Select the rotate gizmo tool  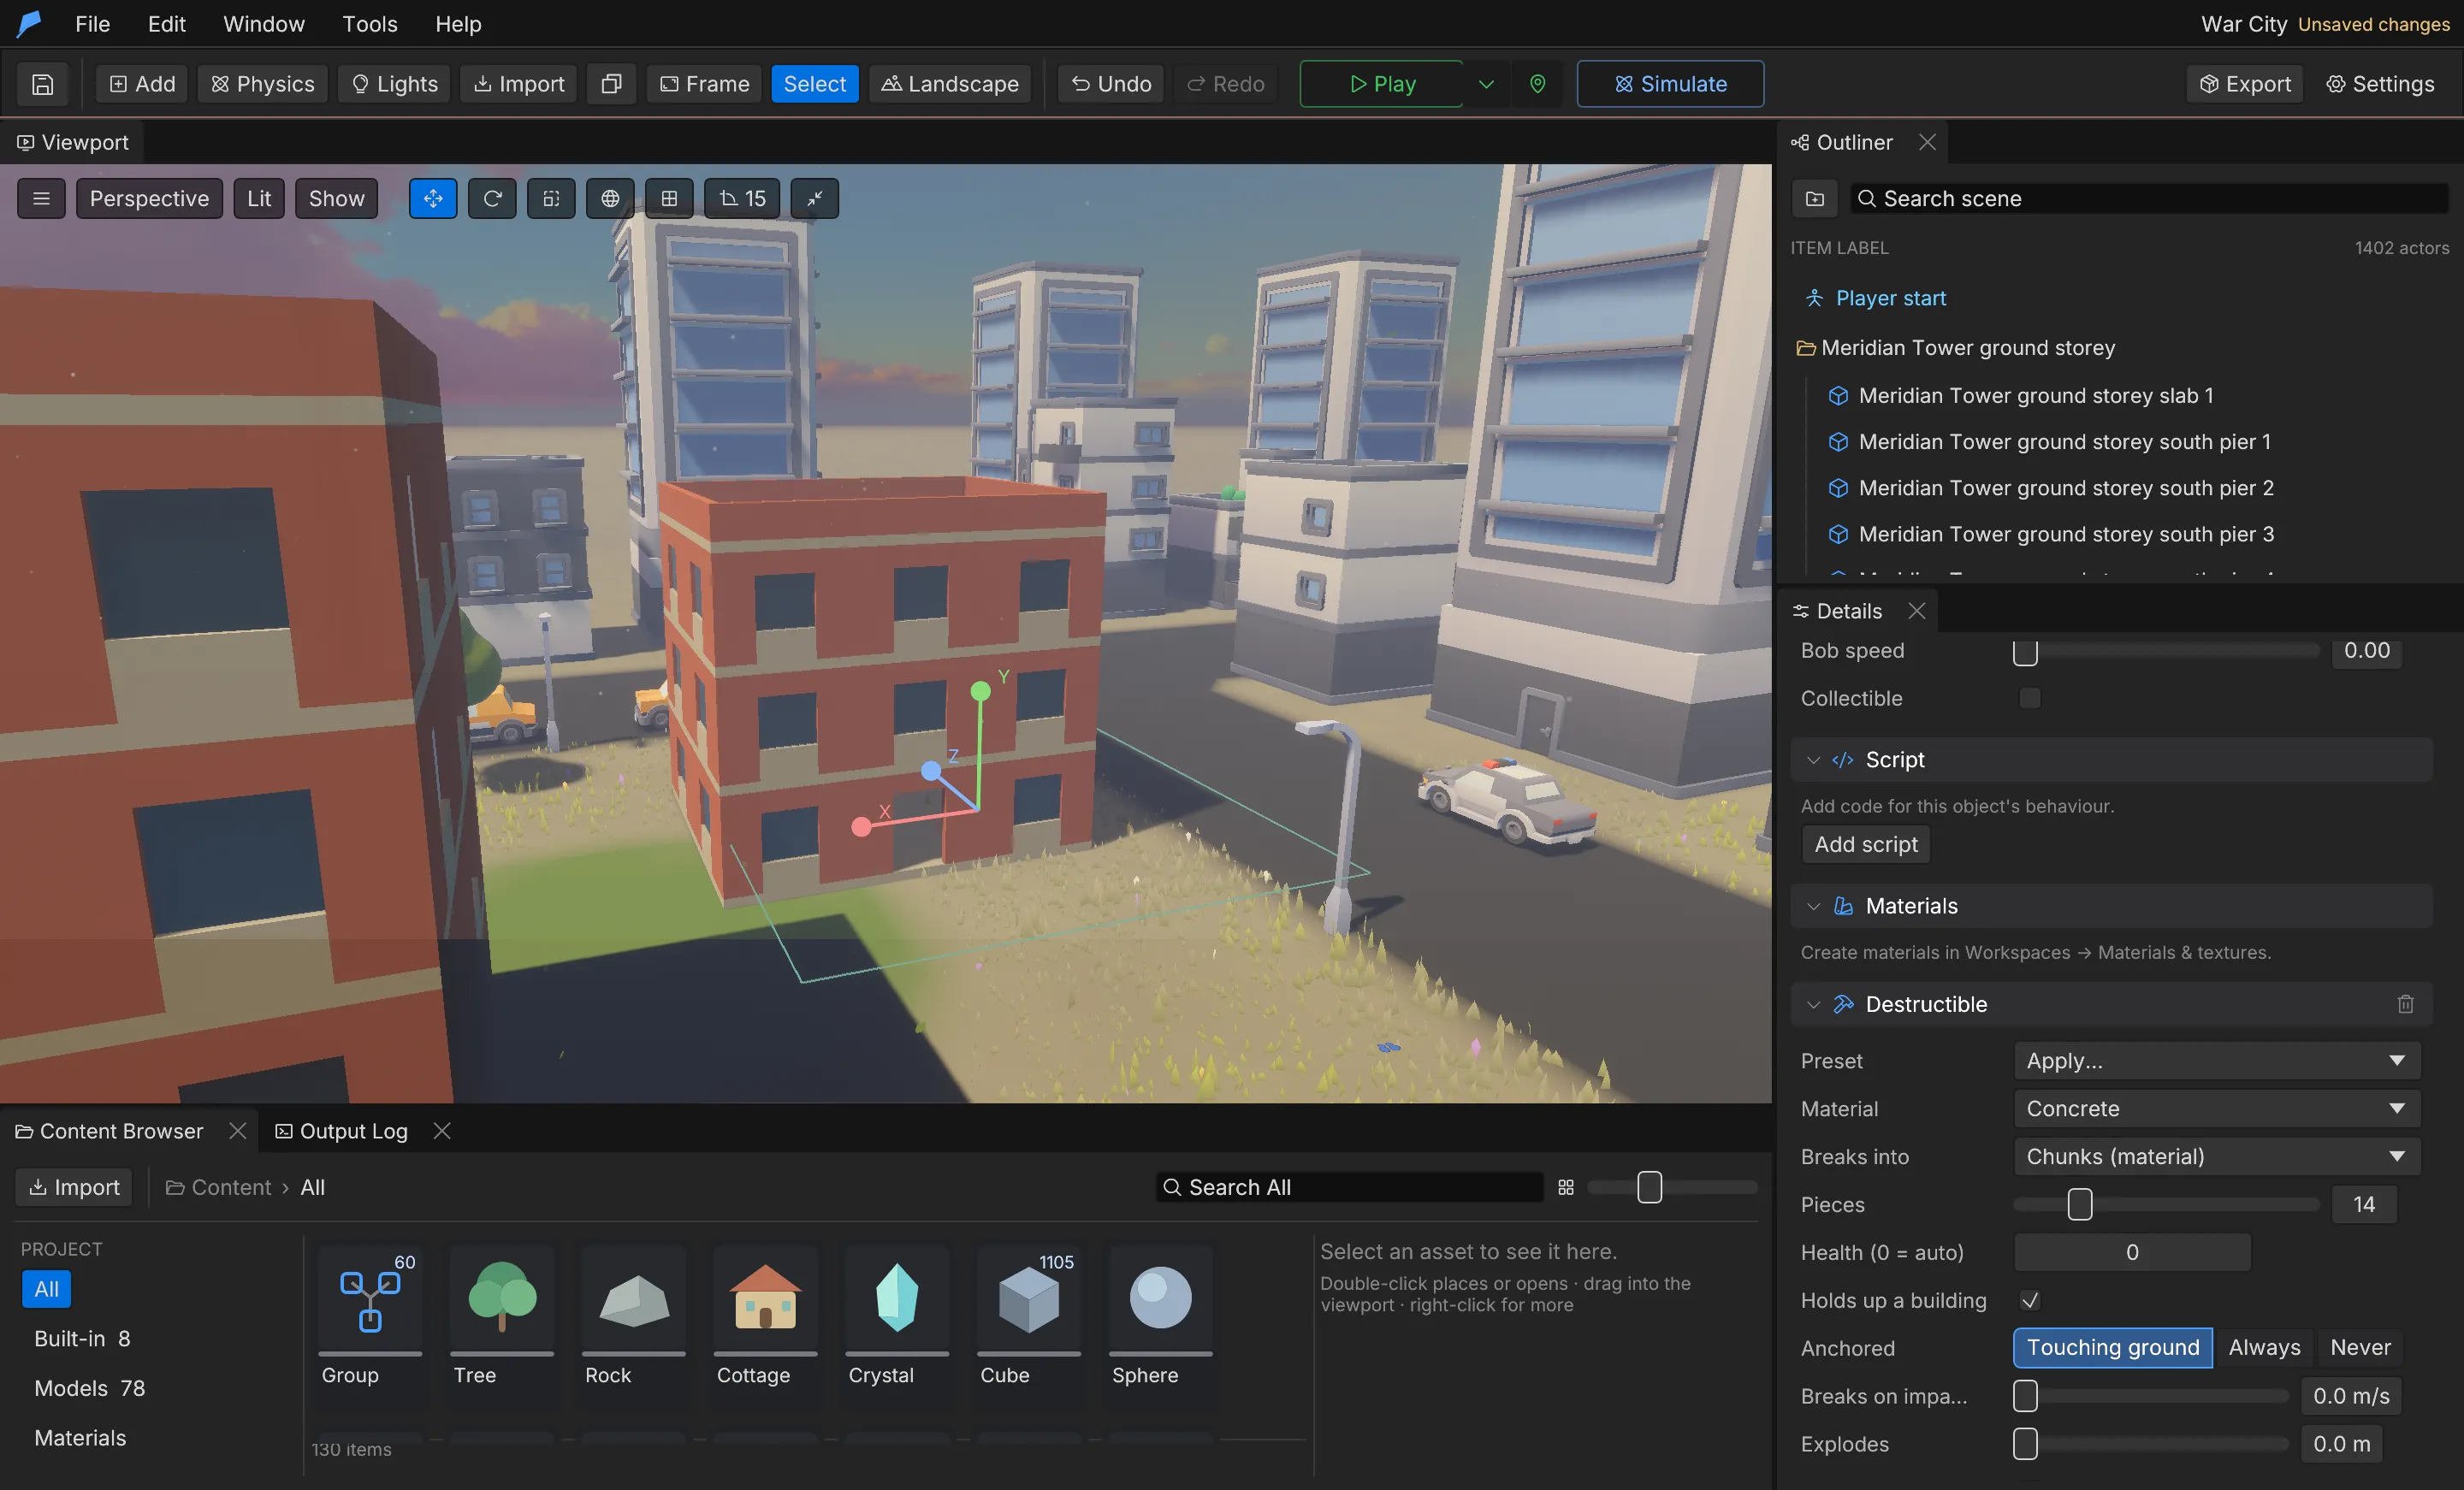click(492, 198)
